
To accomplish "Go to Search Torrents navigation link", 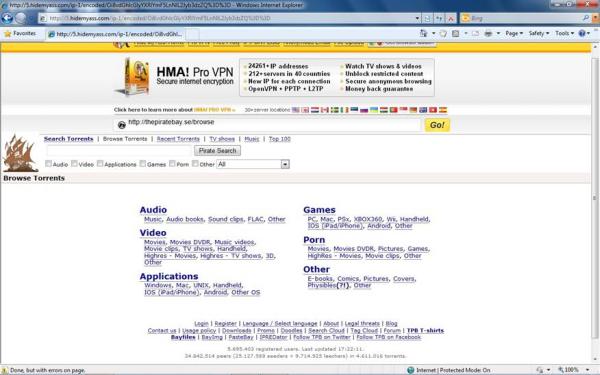I will click(68, 139).
